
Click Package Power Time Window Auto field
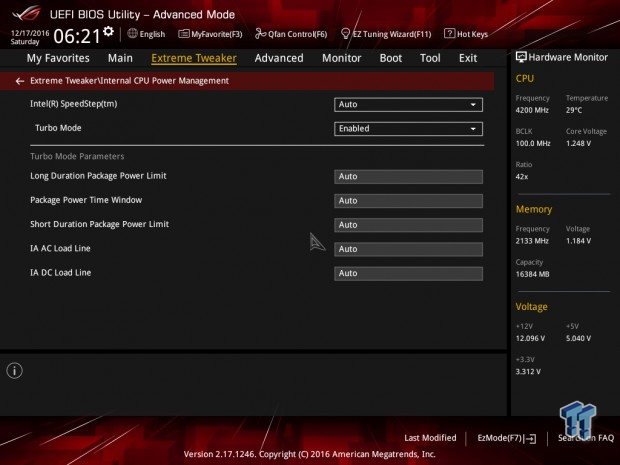coord(408,201)
